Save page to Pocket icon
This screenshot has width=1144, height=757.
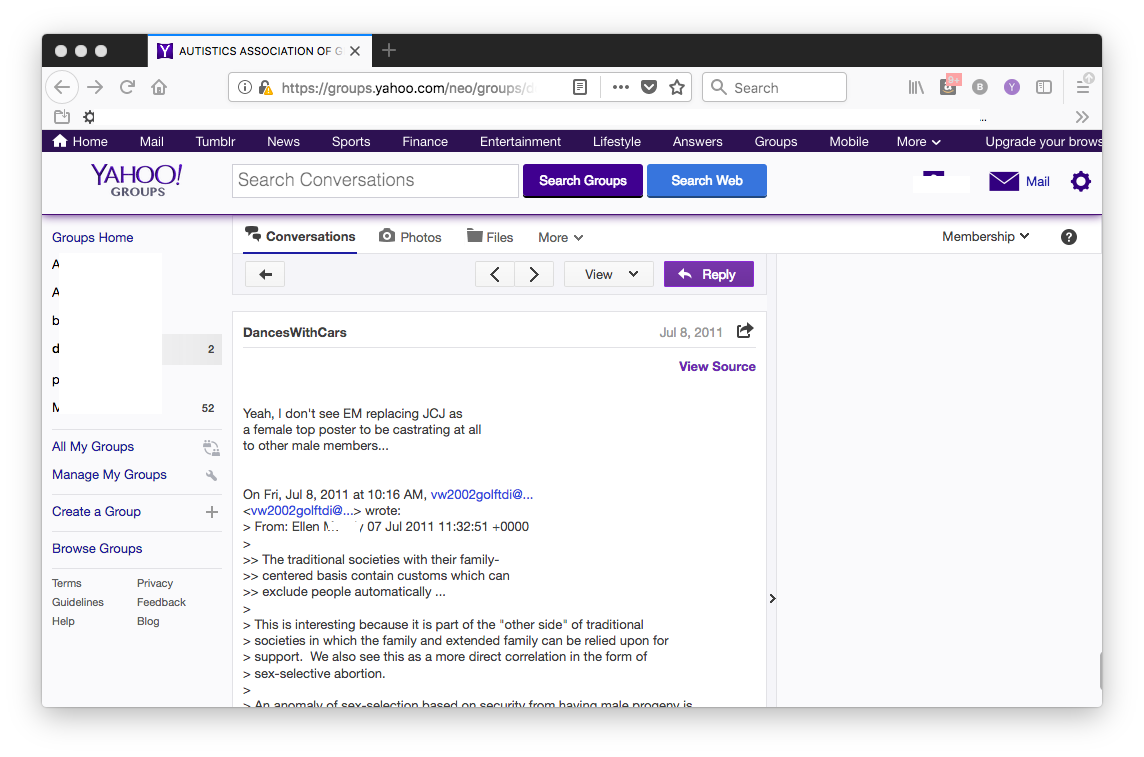pos(649,88)
